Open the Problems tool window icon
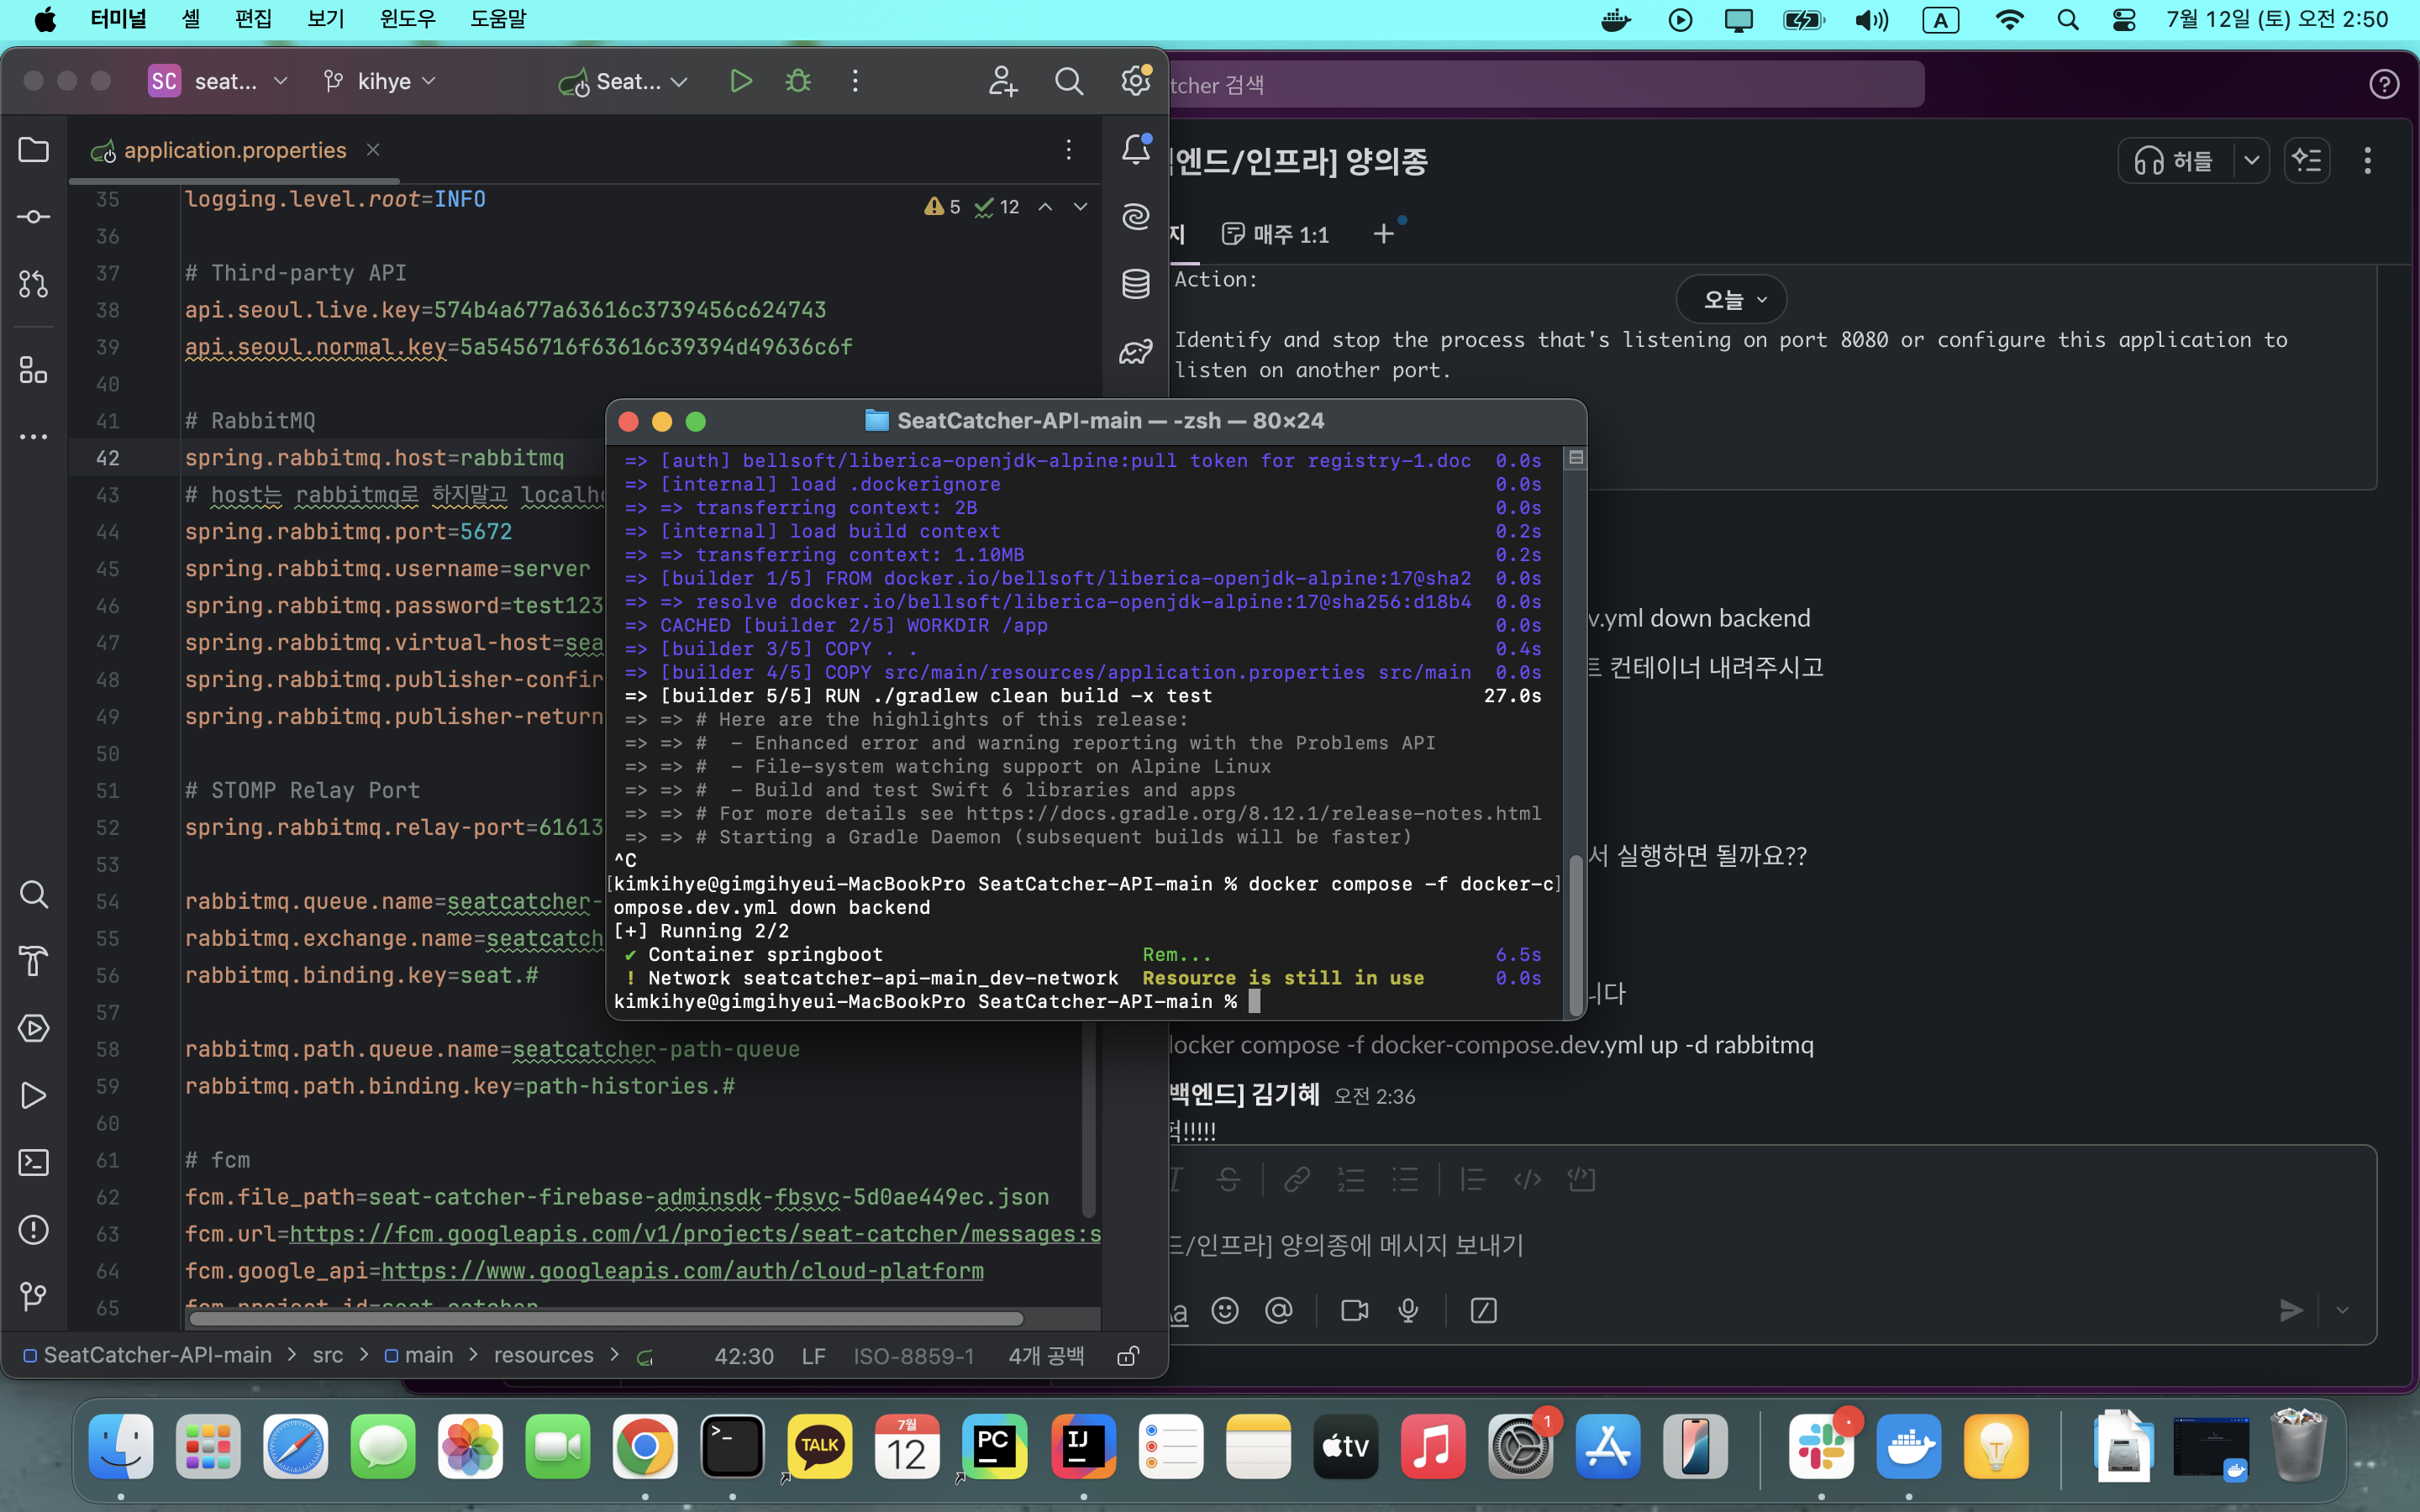 click(33, 1229)
